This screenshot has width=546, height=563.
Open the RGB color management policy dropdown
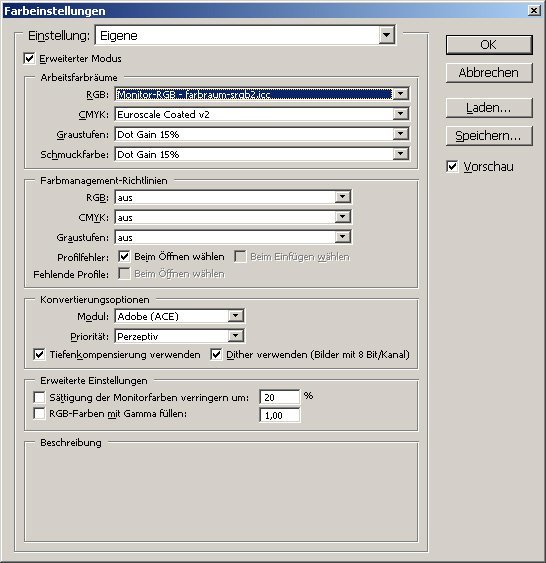tap(233, 197)
